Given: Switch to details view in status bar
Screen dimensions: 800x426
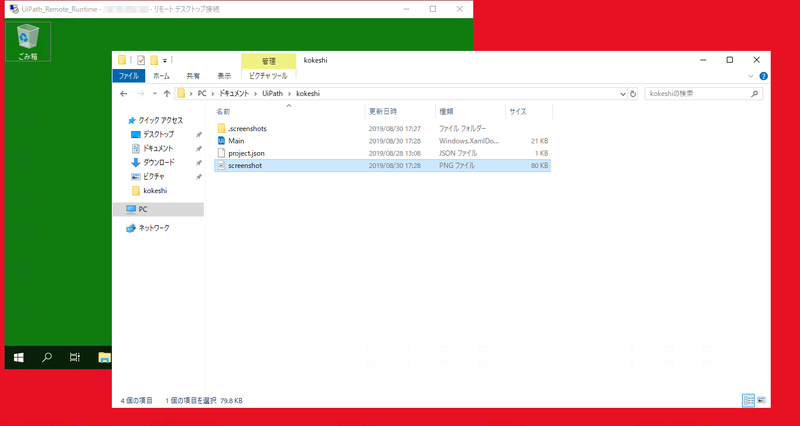Looking at the screenshot, I should coord(748,400).
